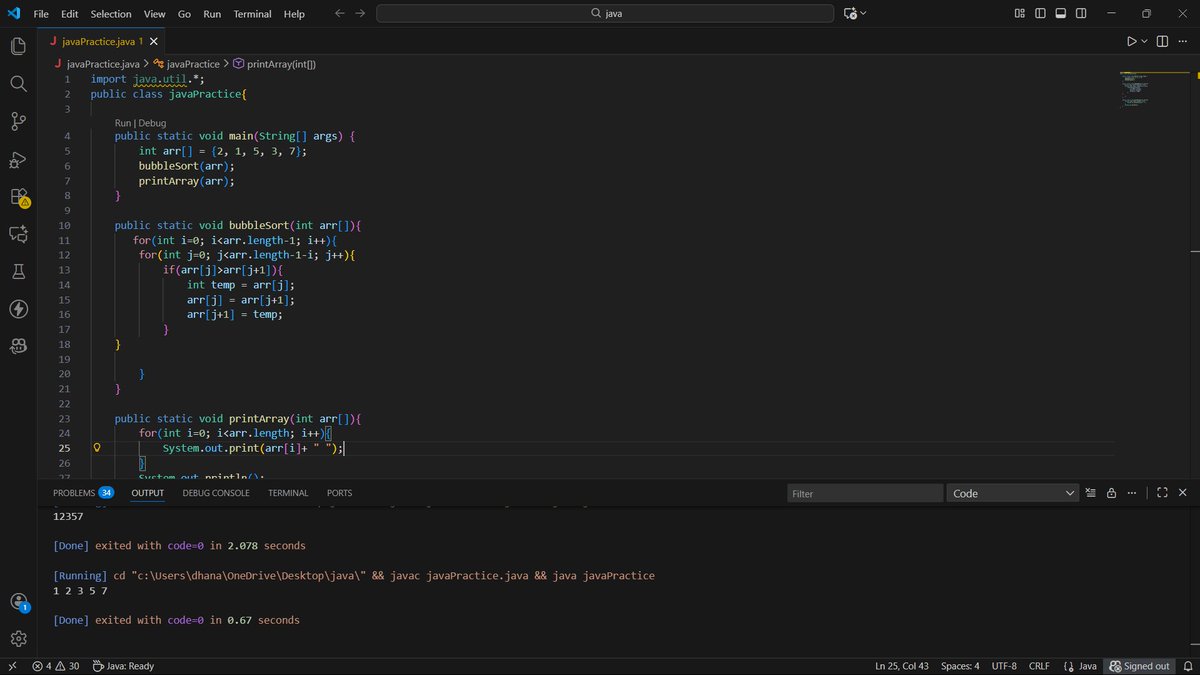Open the Code output channel dropdown
The height and width of the screenshot is (675, 1200).
point(1013,493)
